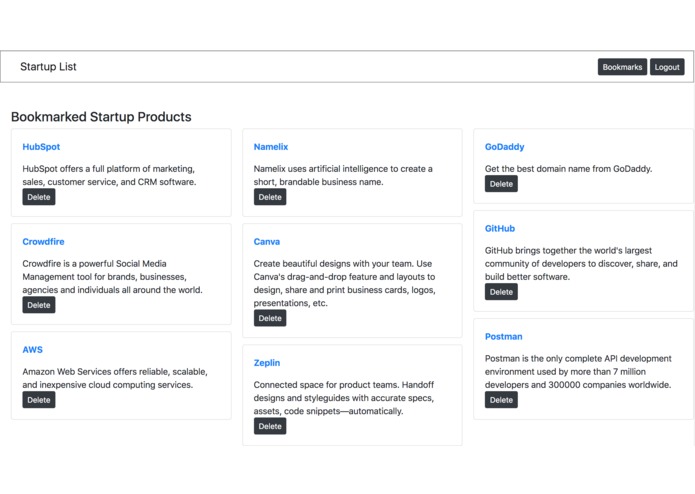
Task: Delete the Namelix bookmark
Action: click(270, 197)
